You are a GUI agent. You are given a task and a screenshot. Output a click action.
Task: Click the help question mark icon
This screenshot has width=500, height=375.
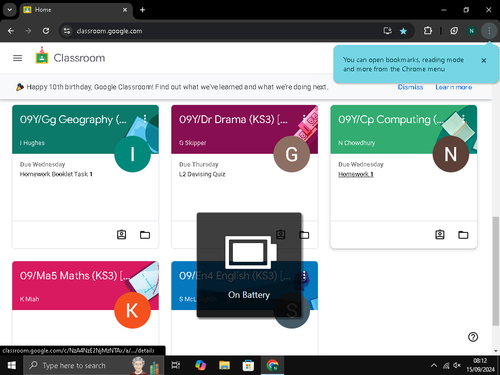[473, 337]
